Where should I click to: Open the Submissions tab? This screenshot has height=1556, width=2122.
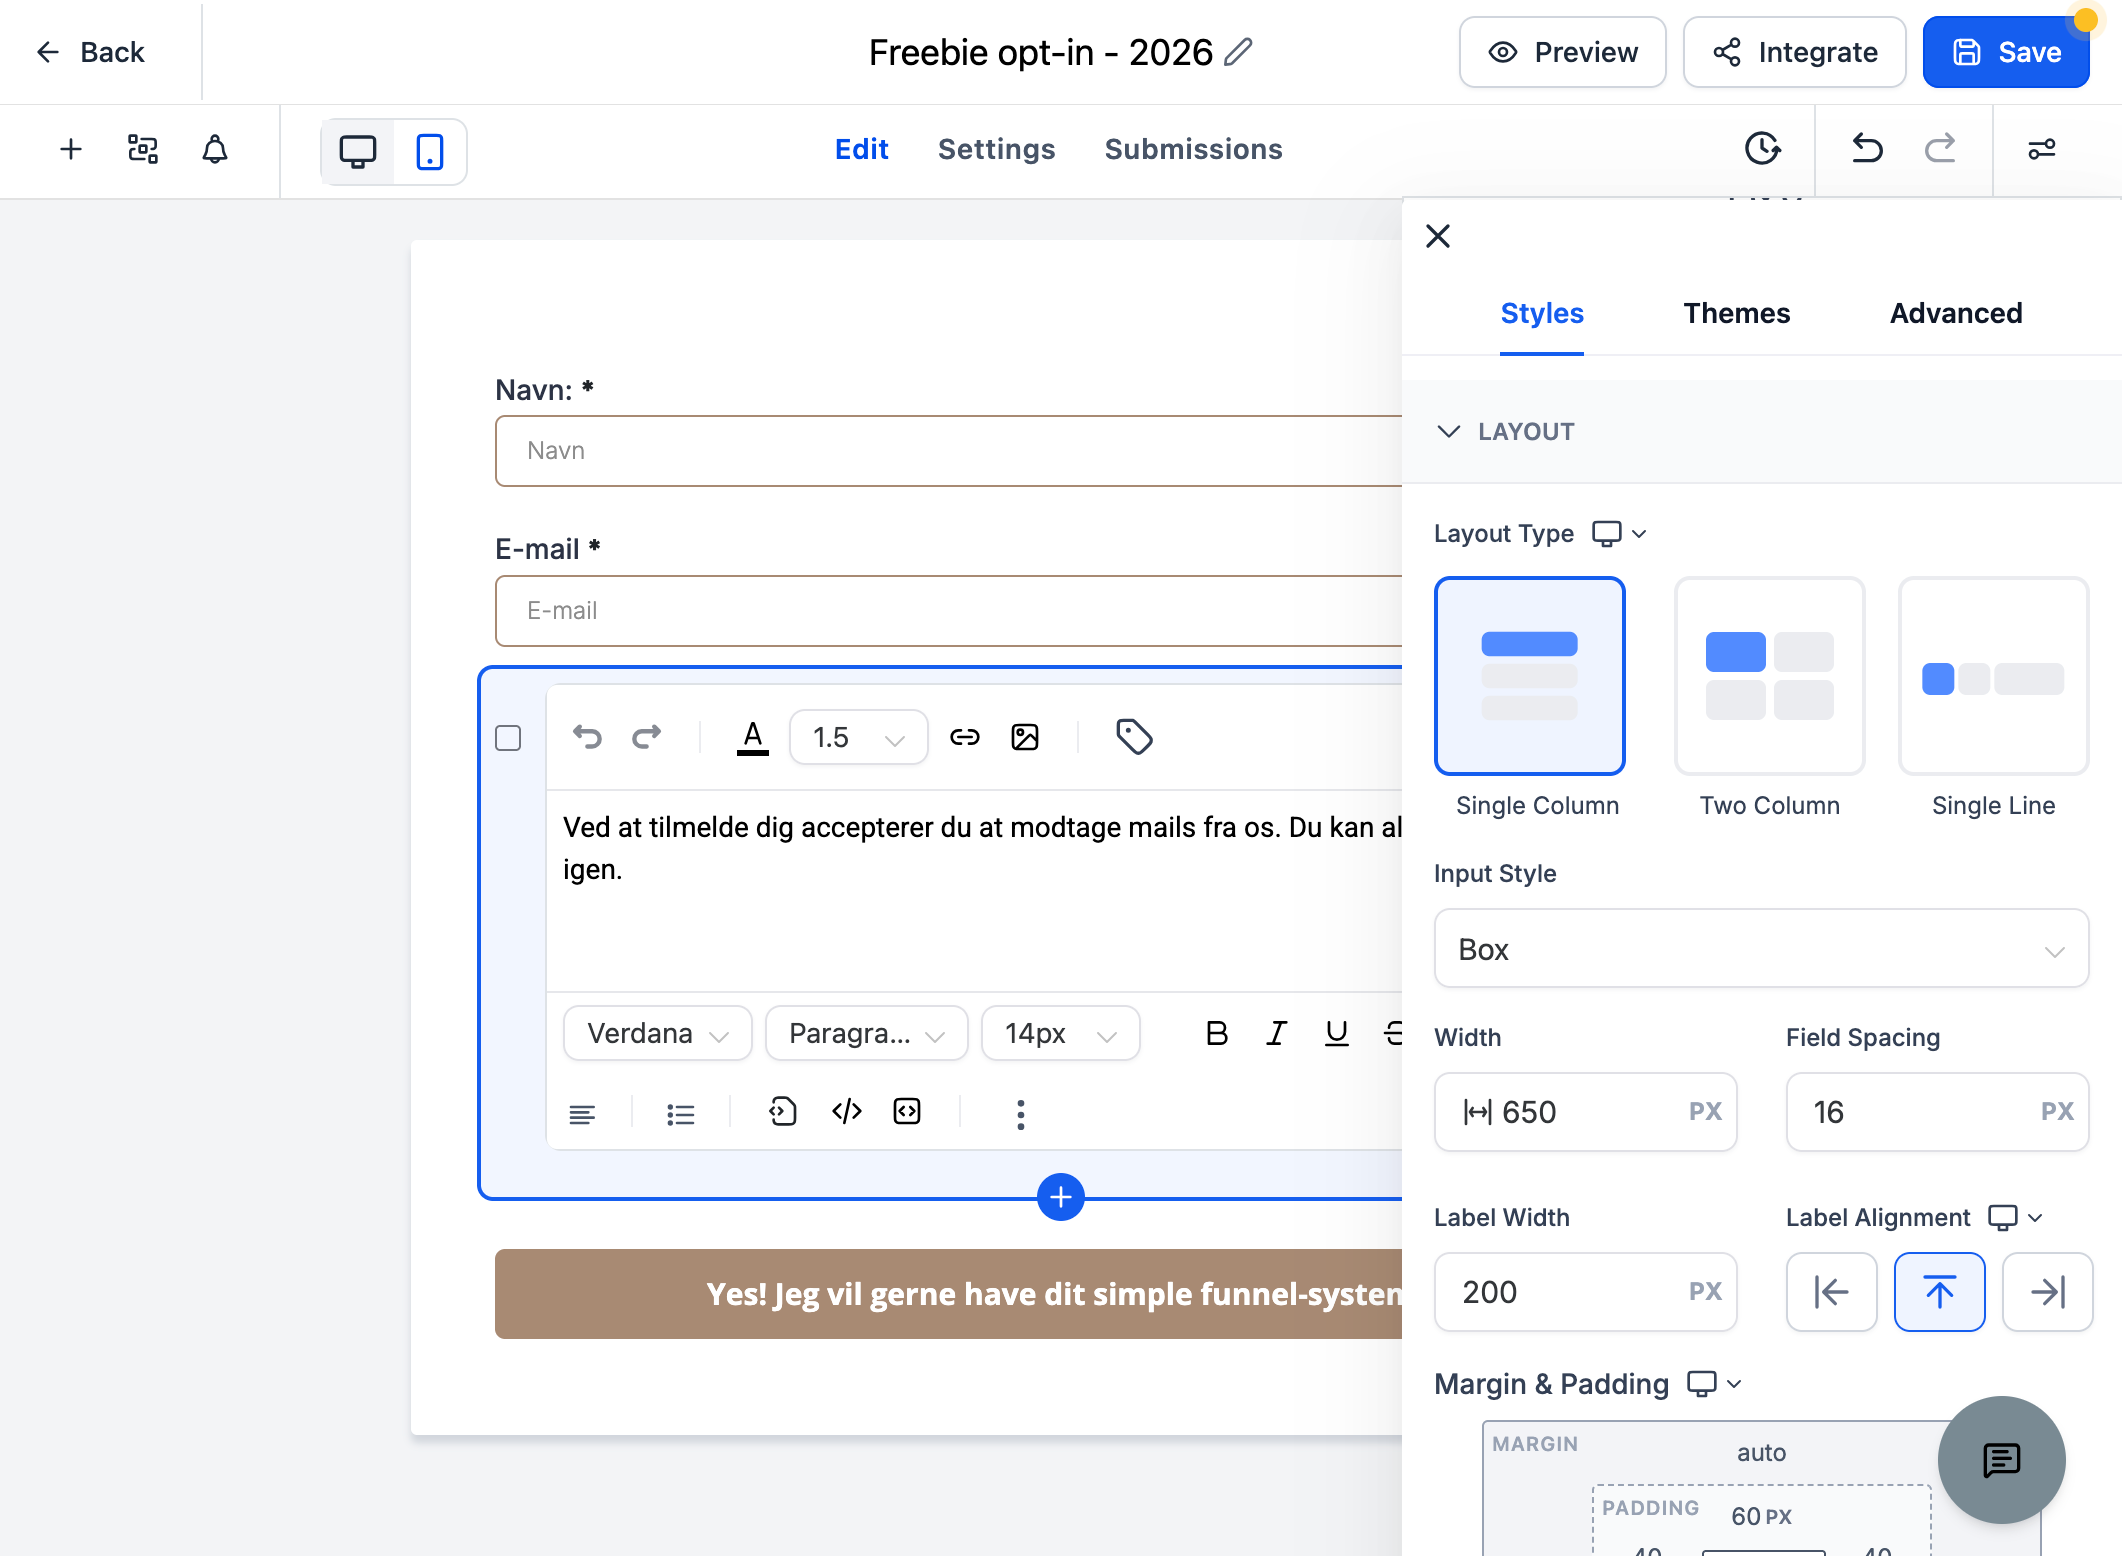click(1193, 149)
